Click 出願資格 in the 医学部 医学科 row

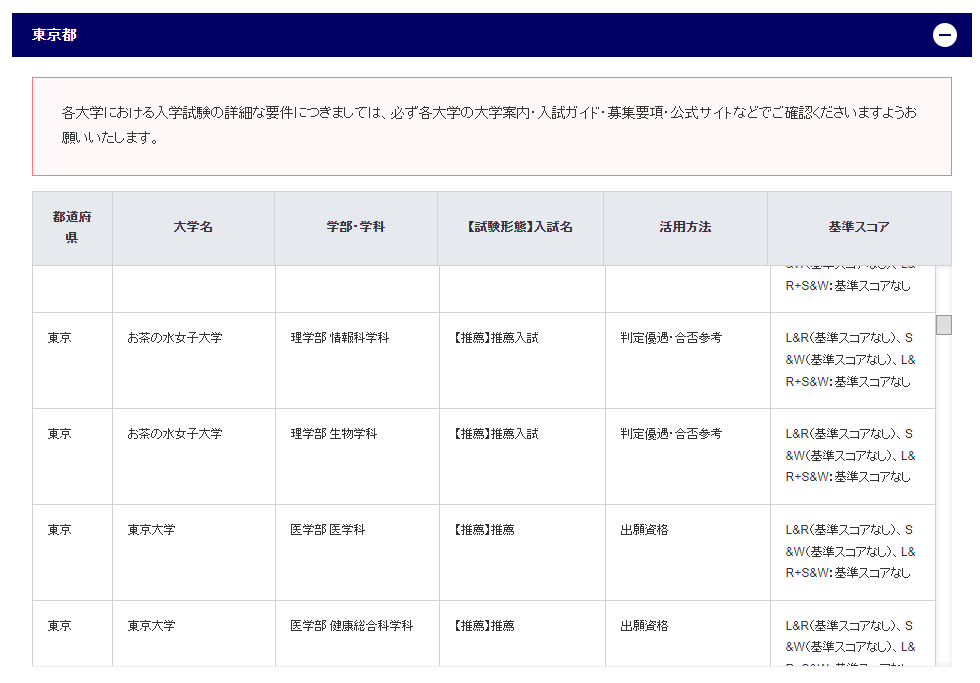(x=644, y=530)
